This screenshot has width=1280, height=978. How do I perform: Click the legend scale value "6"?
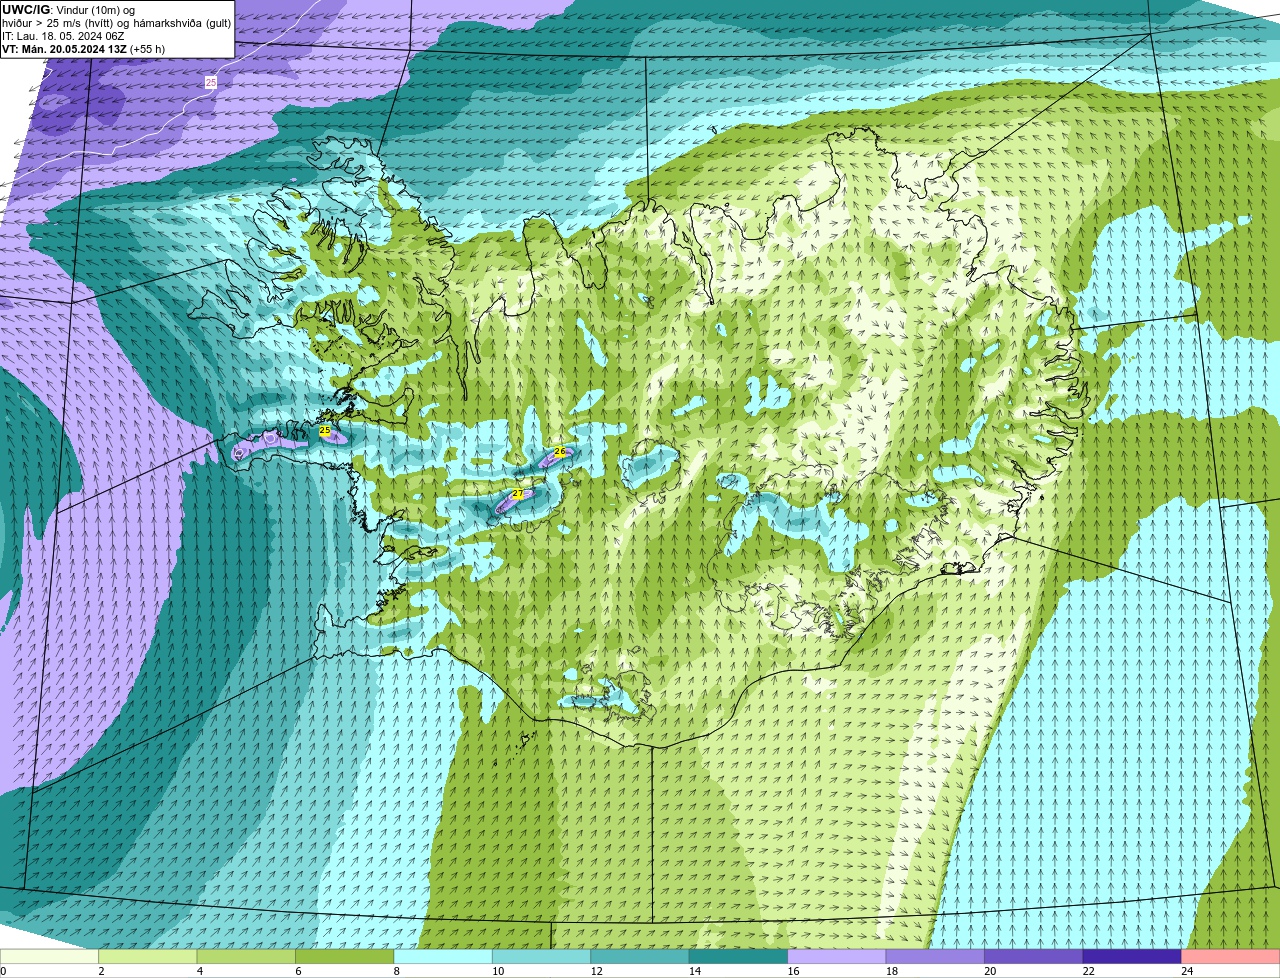tap(298, 971)
